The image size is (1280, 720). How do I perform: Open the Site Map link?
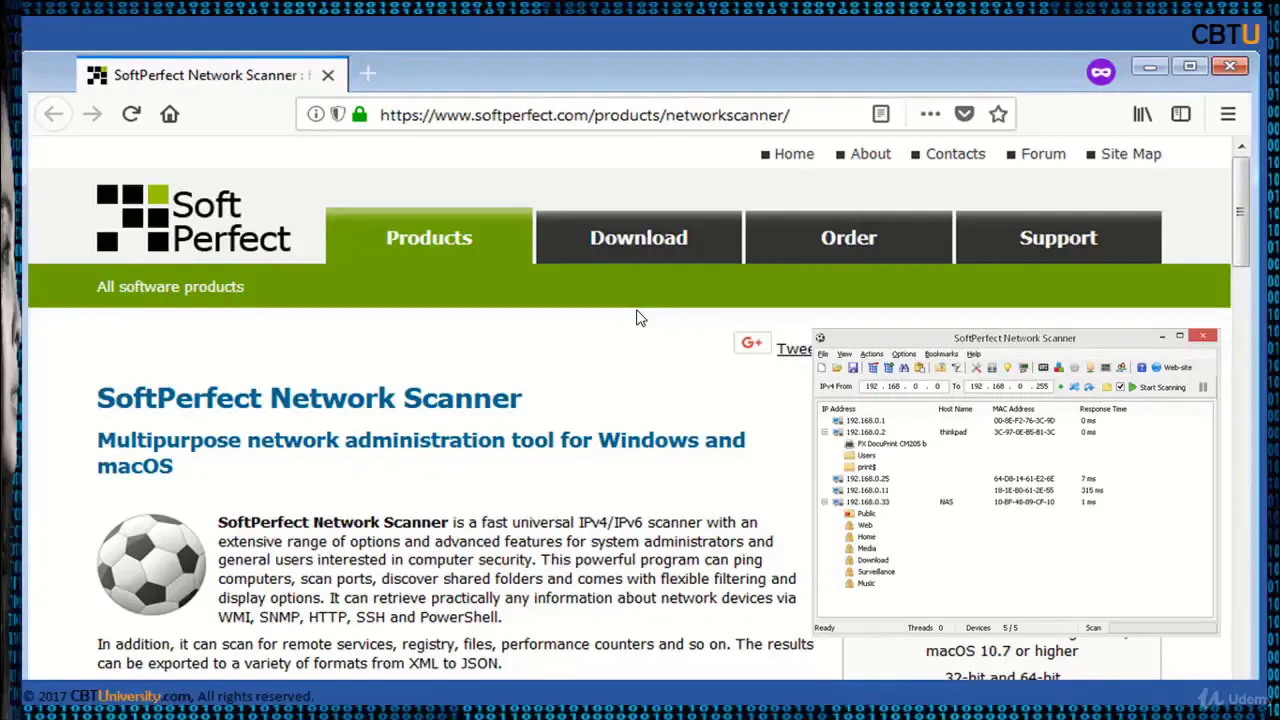1131,154
